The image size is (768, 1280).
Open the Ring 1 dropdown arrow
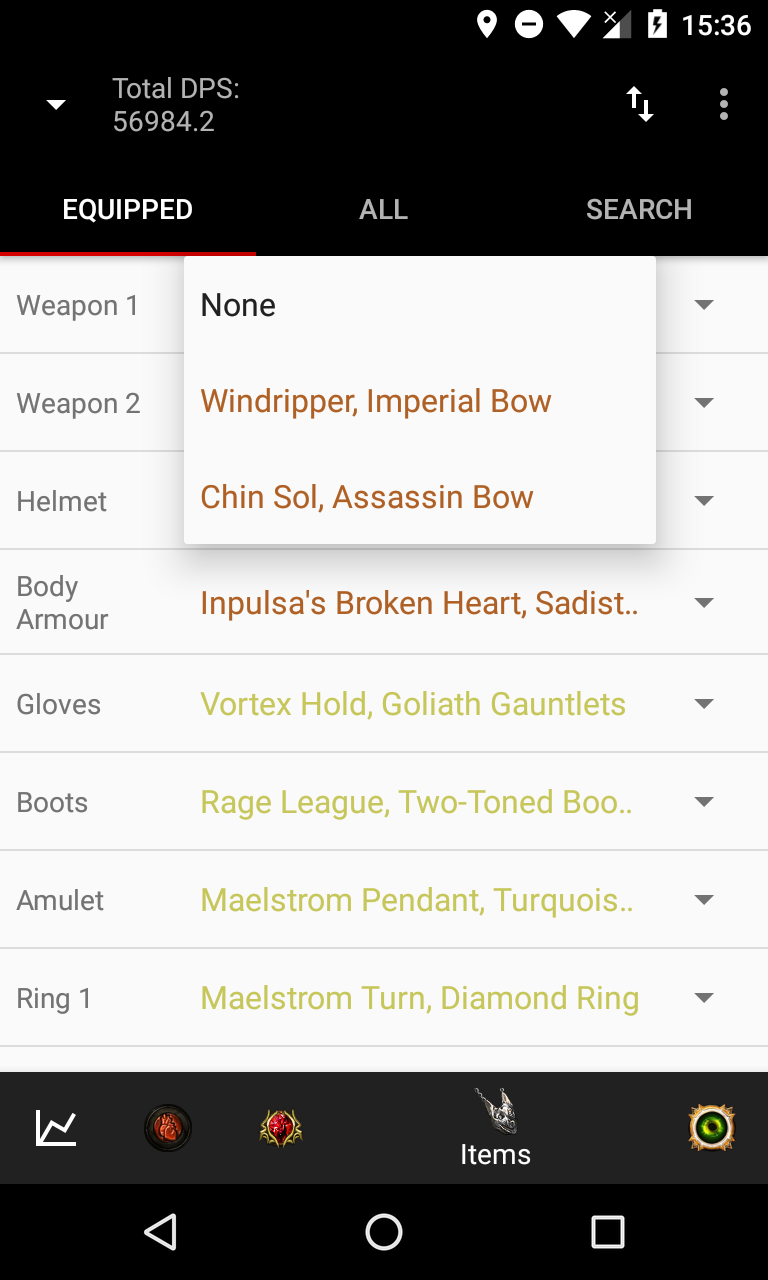click(704, 998)
